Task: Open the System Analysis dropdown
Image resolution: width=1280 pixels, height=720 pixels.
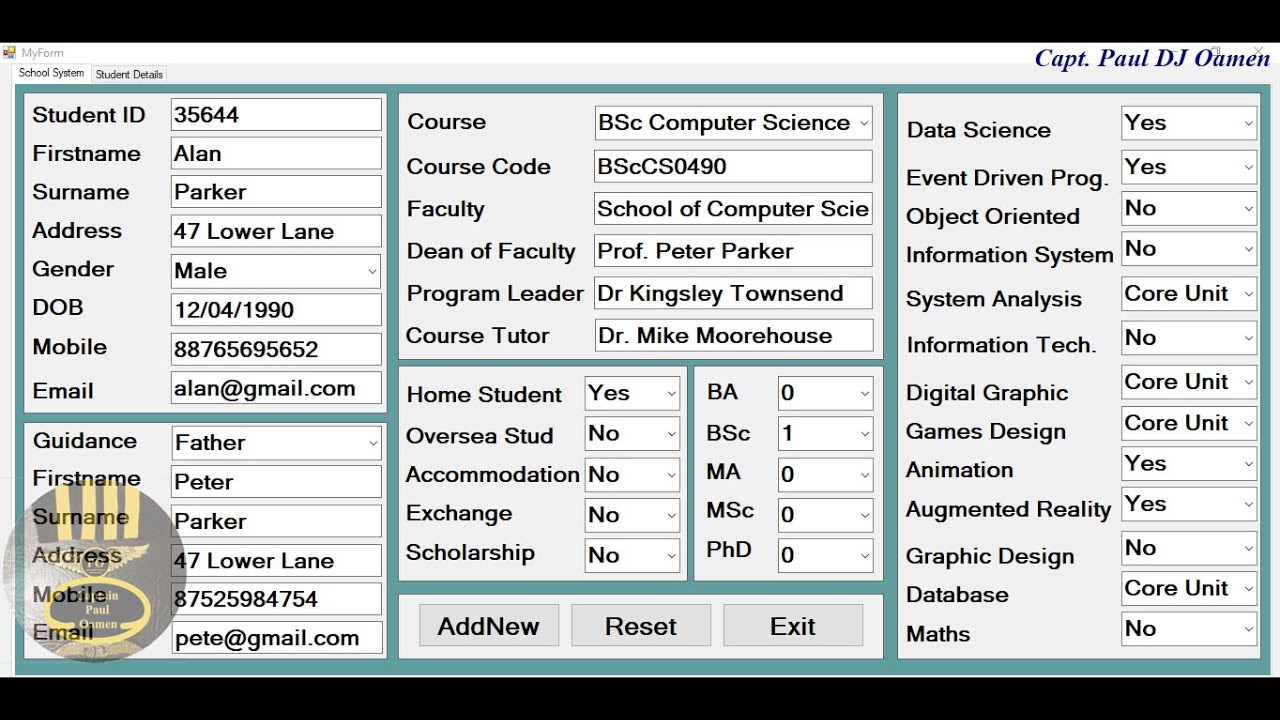Action: pos(1189,294)
